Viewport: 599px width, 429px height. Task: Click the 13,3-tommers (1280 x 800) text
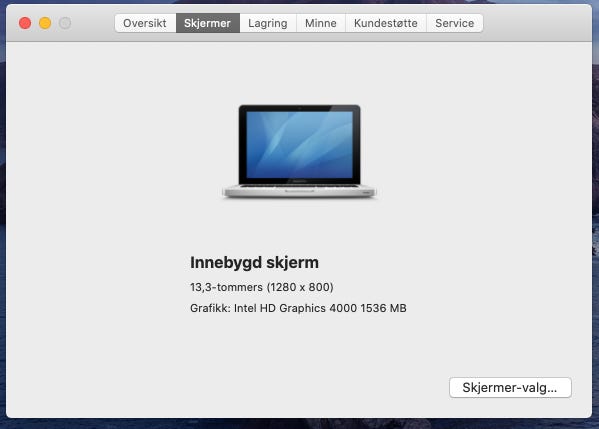point(262,287)
